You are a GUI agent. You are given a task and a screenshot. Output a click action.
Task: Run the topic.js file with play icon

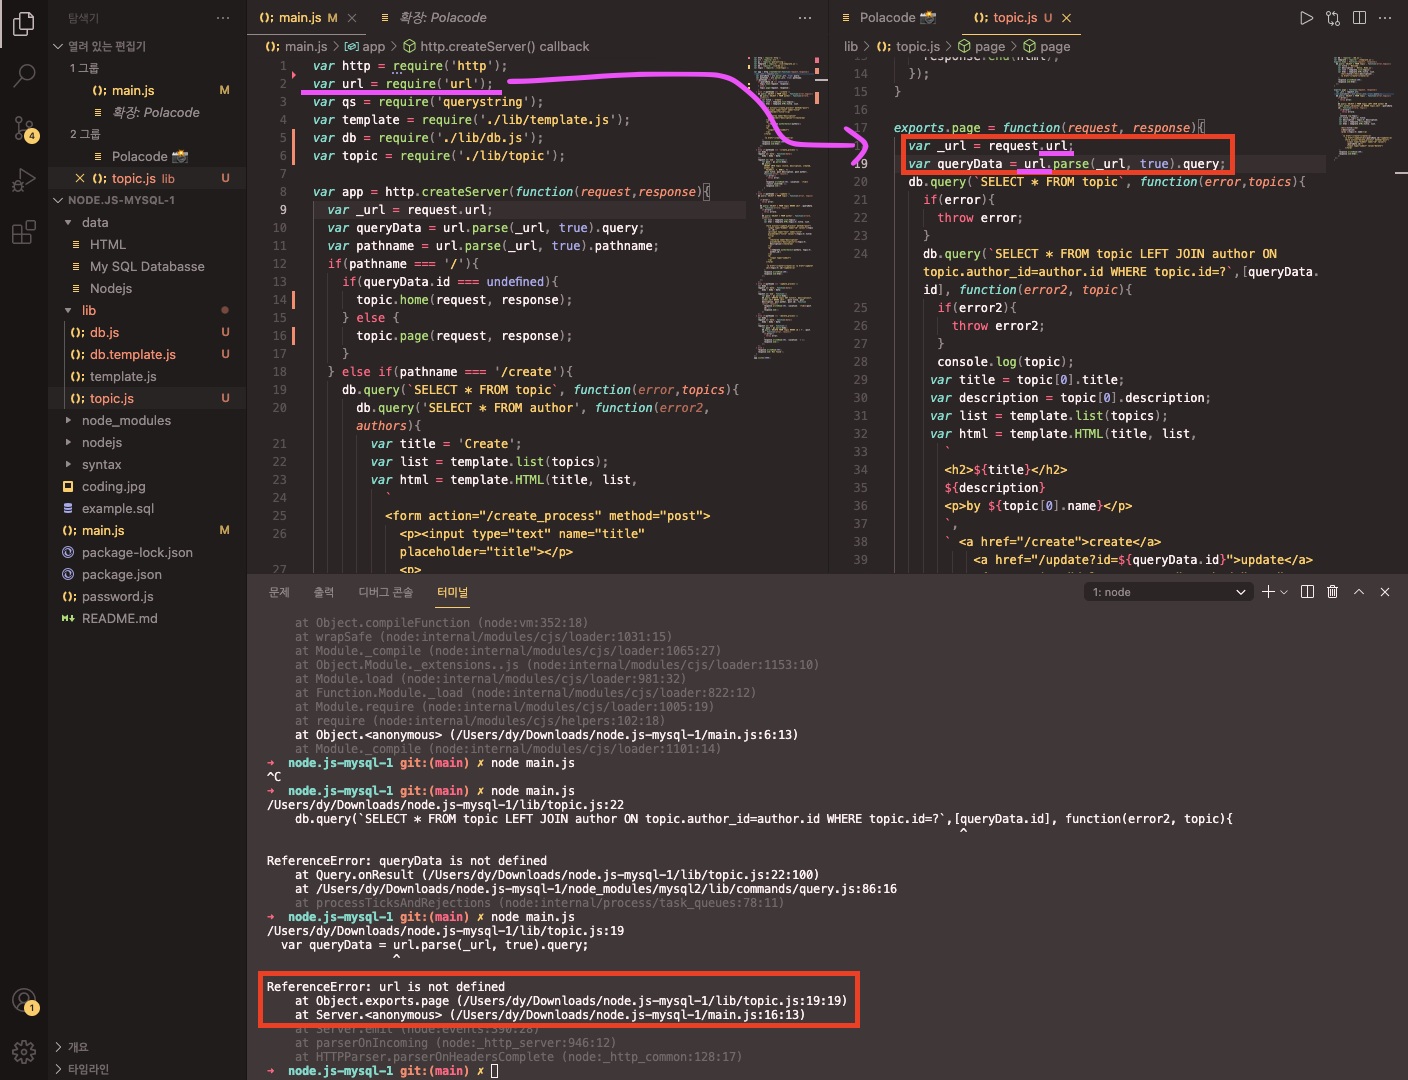(x=1306, y=18)
